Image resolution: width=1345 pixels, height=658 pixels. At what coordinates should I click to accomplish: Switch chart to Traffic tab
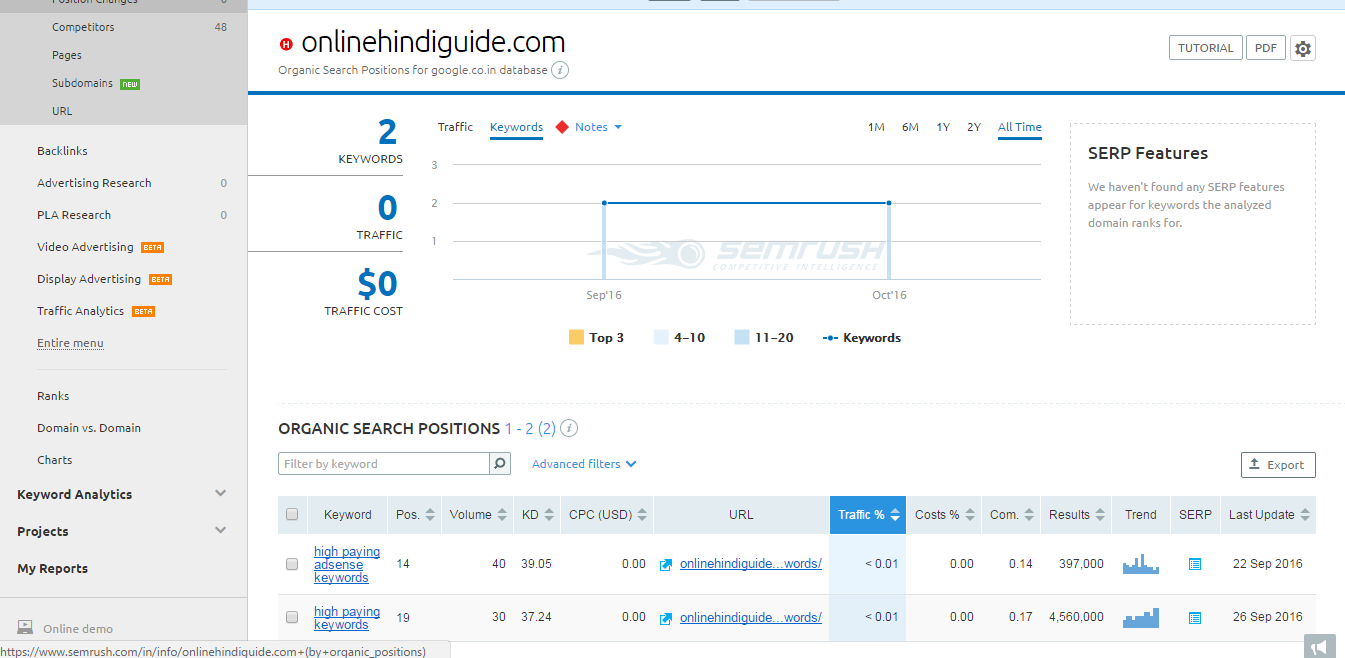(455, 127)
